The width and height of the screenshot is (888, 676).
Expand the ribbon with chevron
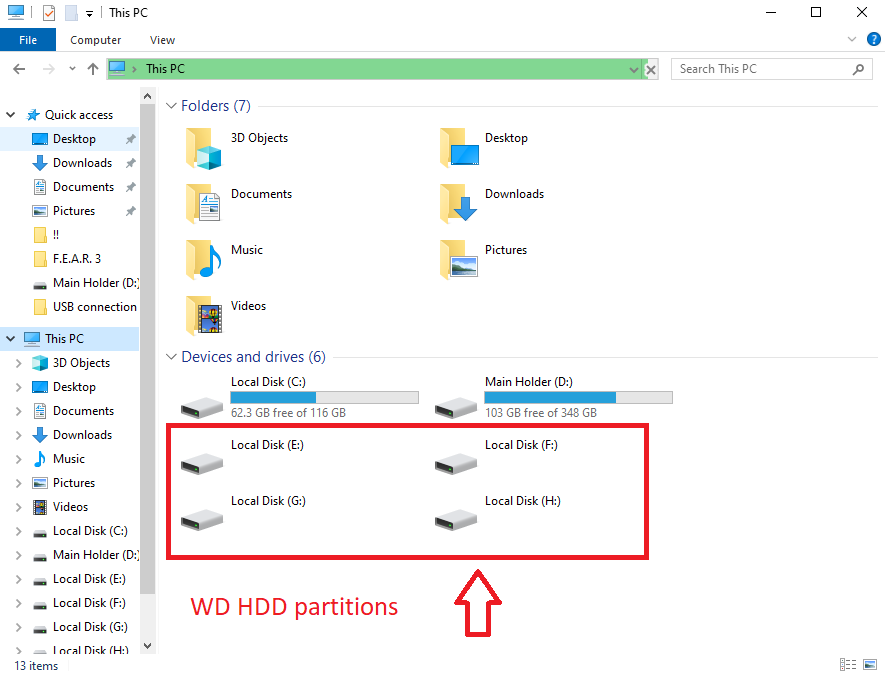coord(852,39)
